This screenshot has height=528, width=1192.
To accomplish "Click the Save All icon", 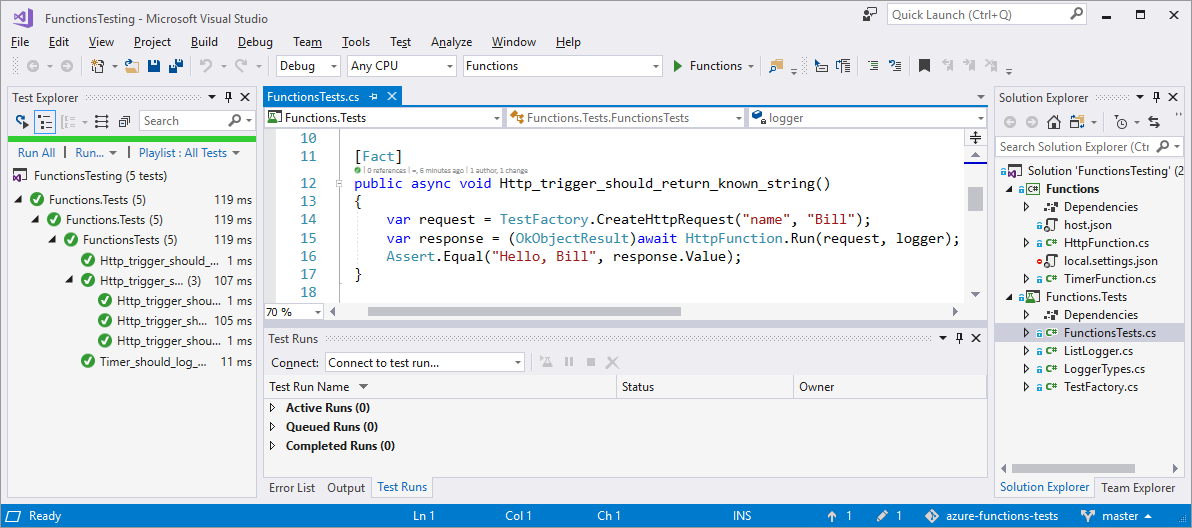I will click(x=176, y=66).
